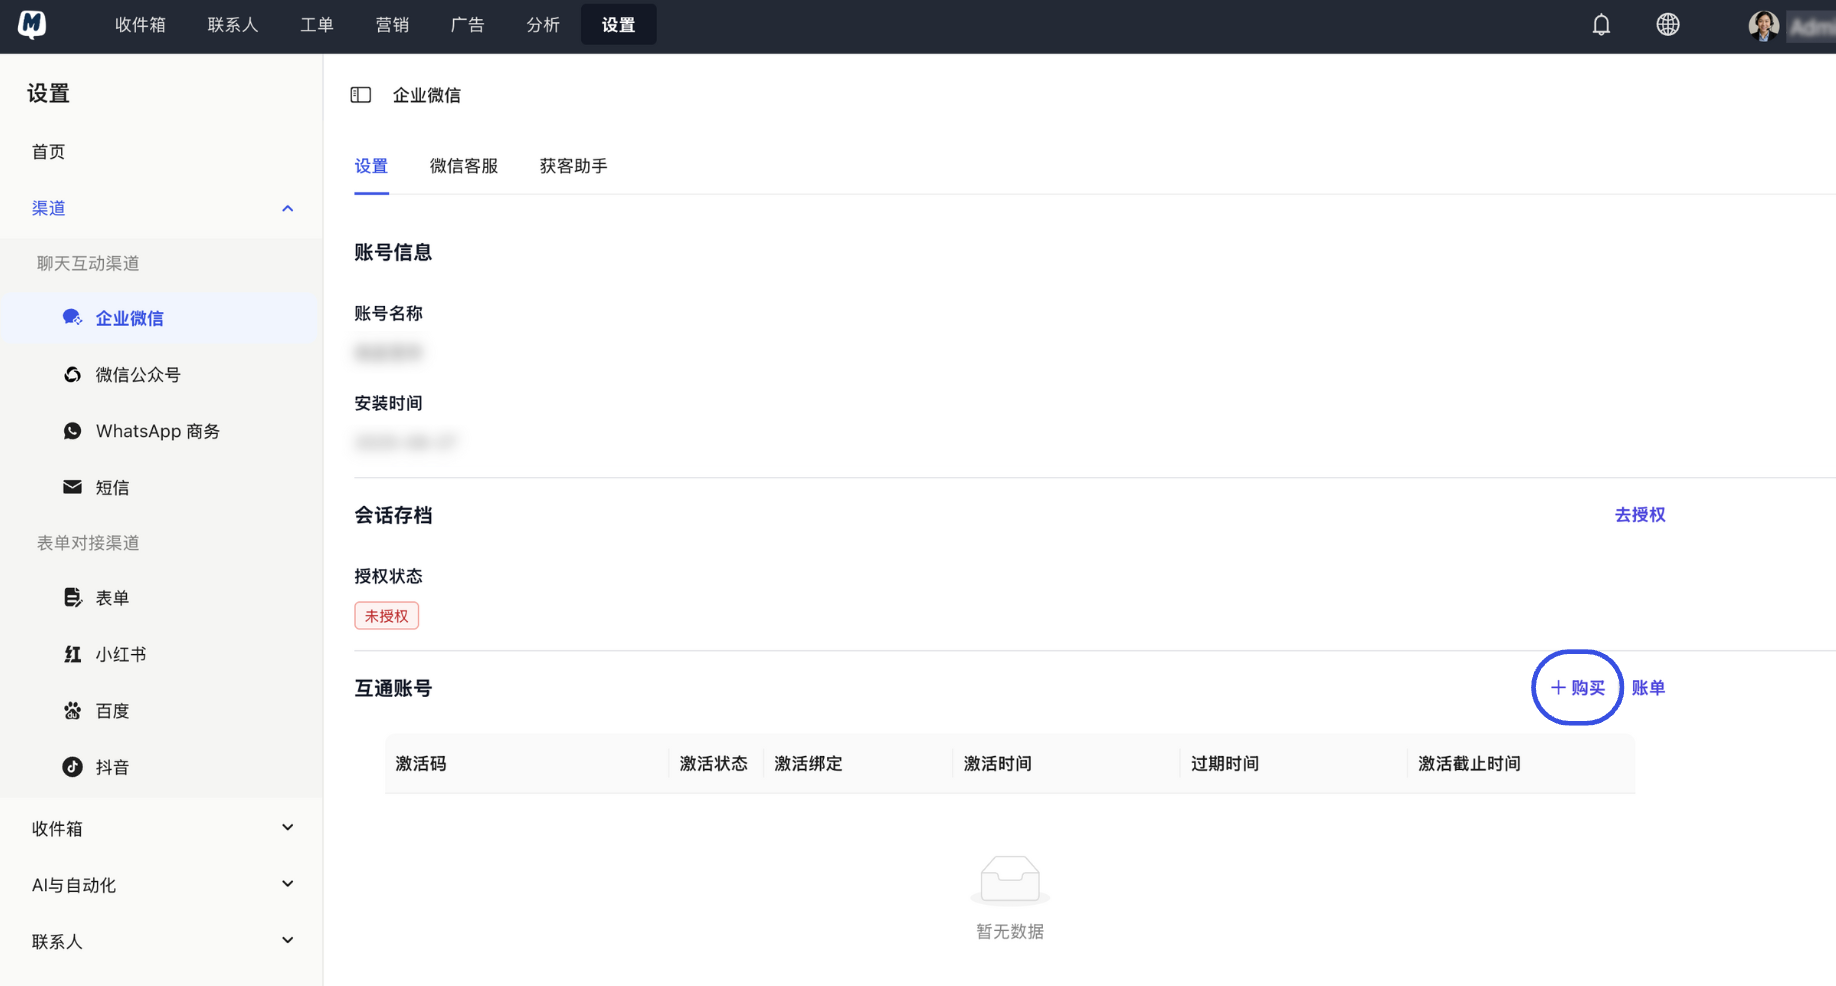Screen dimensions: 1836x986
Task: Open the 短信 channel settings
Action: pyautogui.click(x=112, y=487)
